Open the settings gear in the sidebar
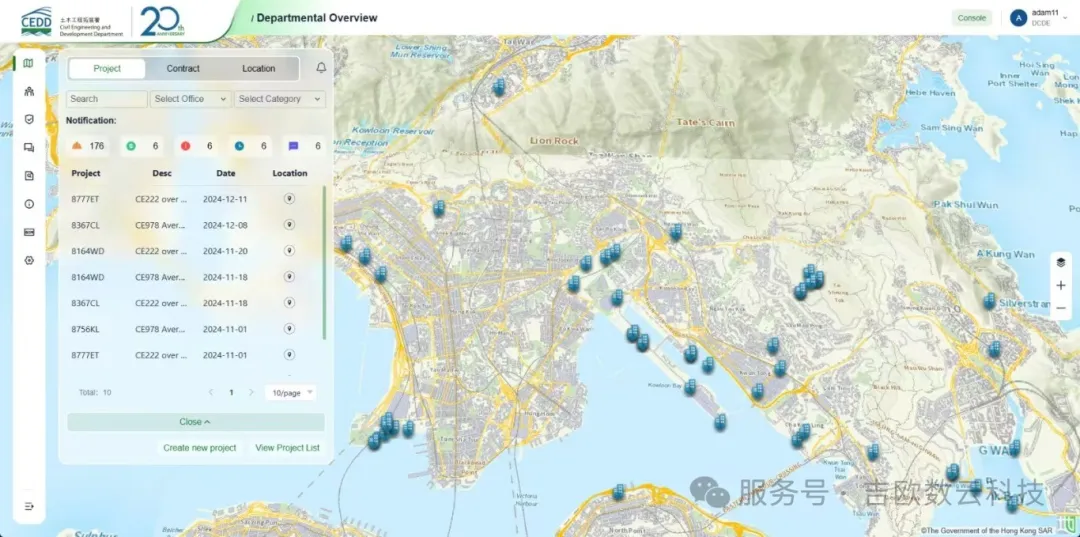The image size is (1080, 537). 29,260
